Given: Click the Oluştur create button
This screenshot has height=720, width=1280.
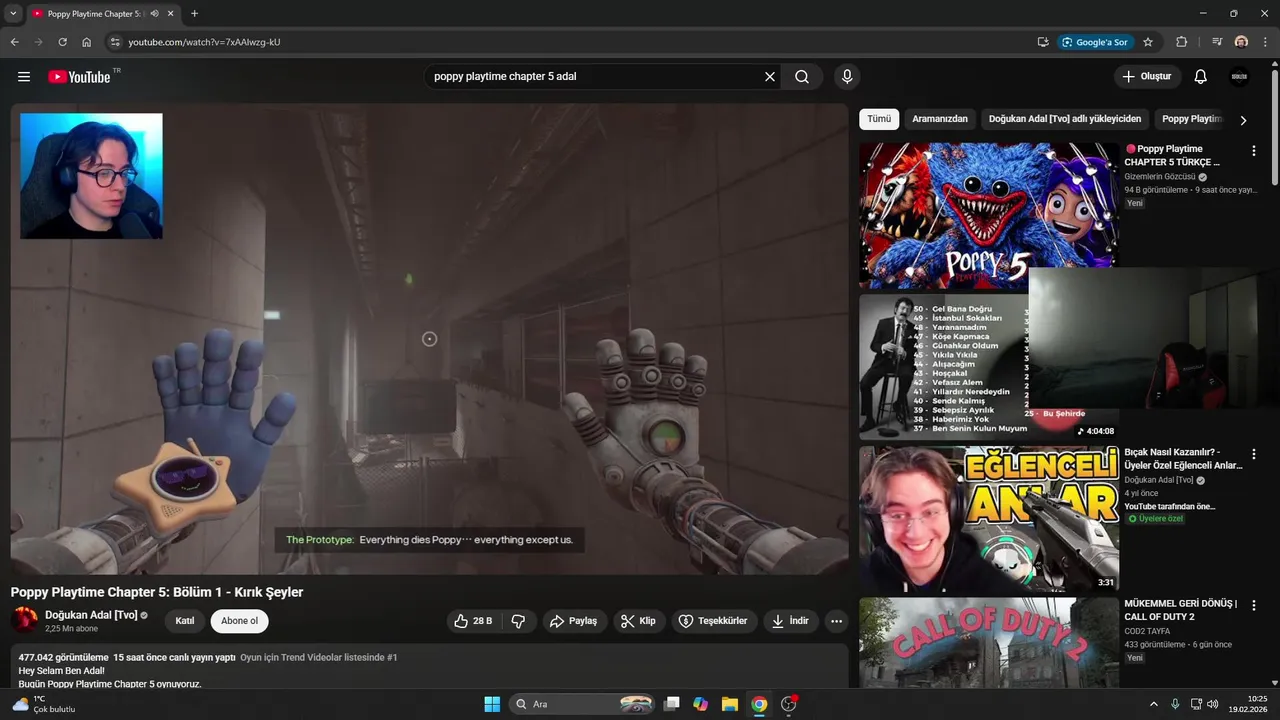Looking at the screenshot, I should [1148, 77].
